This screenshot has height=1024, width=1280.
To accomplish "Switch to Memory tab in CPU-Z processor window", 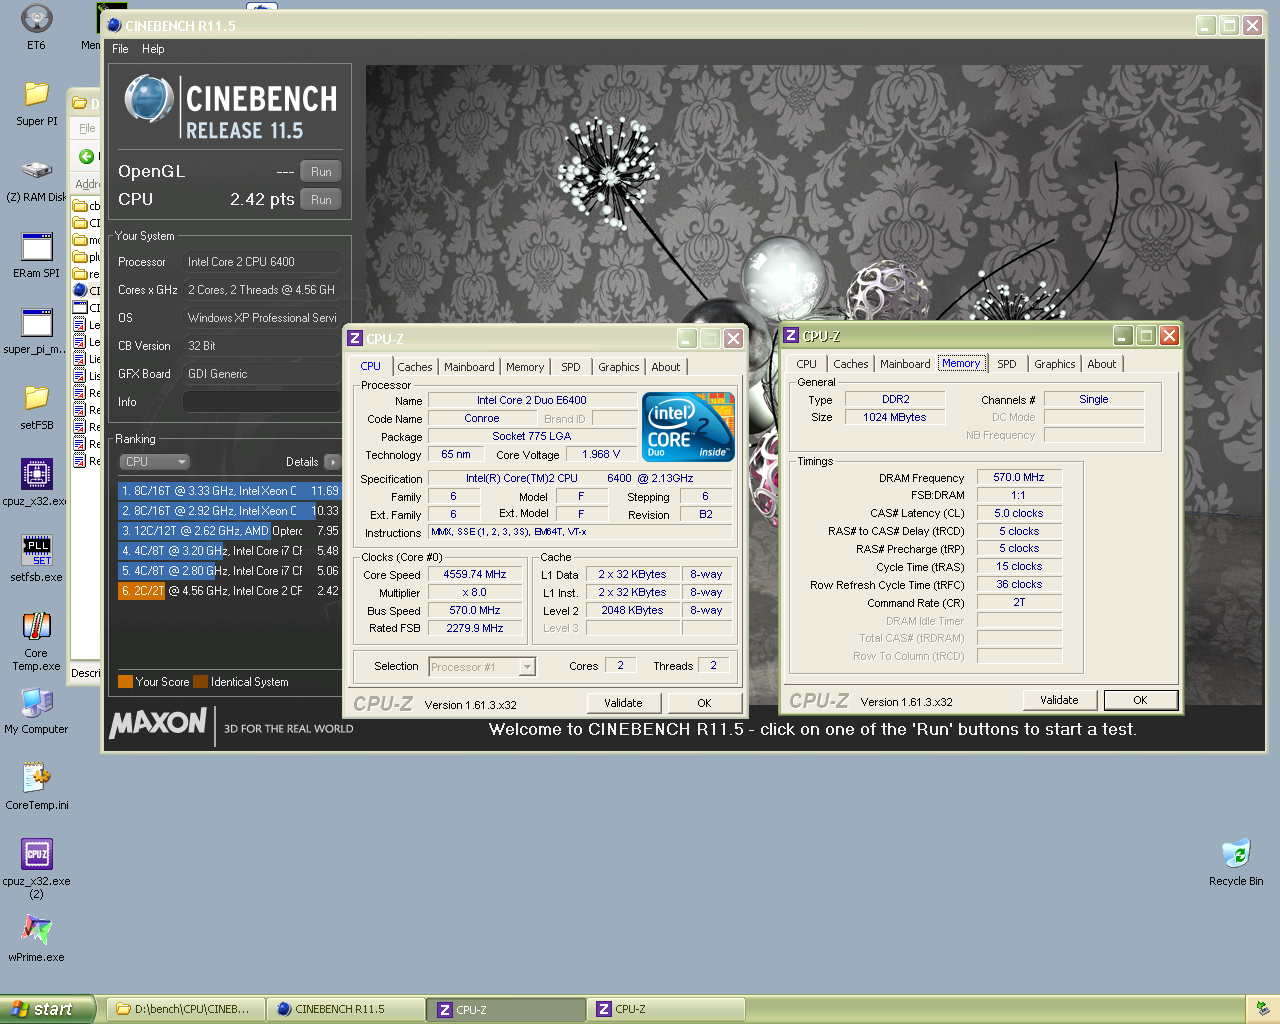I will pyautogui.click(x=525, y=367).
